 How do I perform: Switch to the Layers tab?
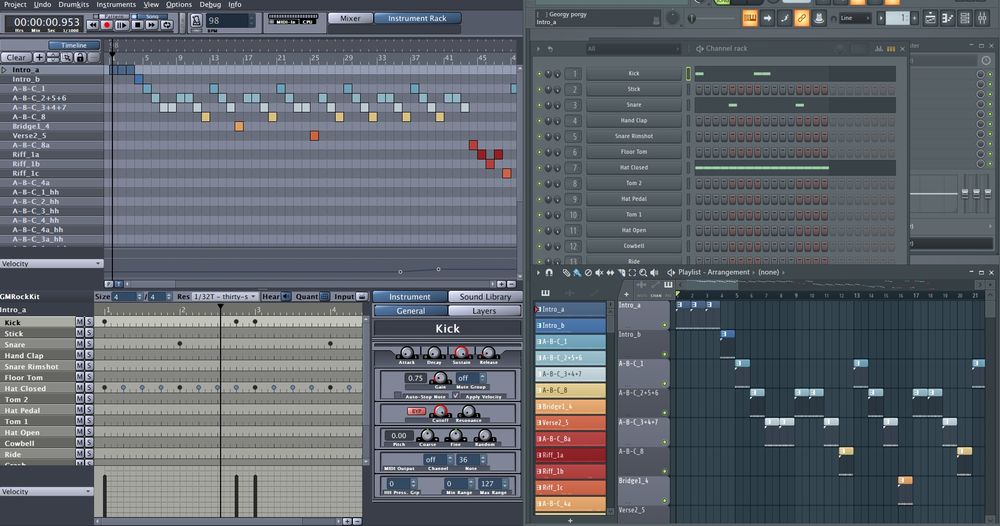(484, 311)
